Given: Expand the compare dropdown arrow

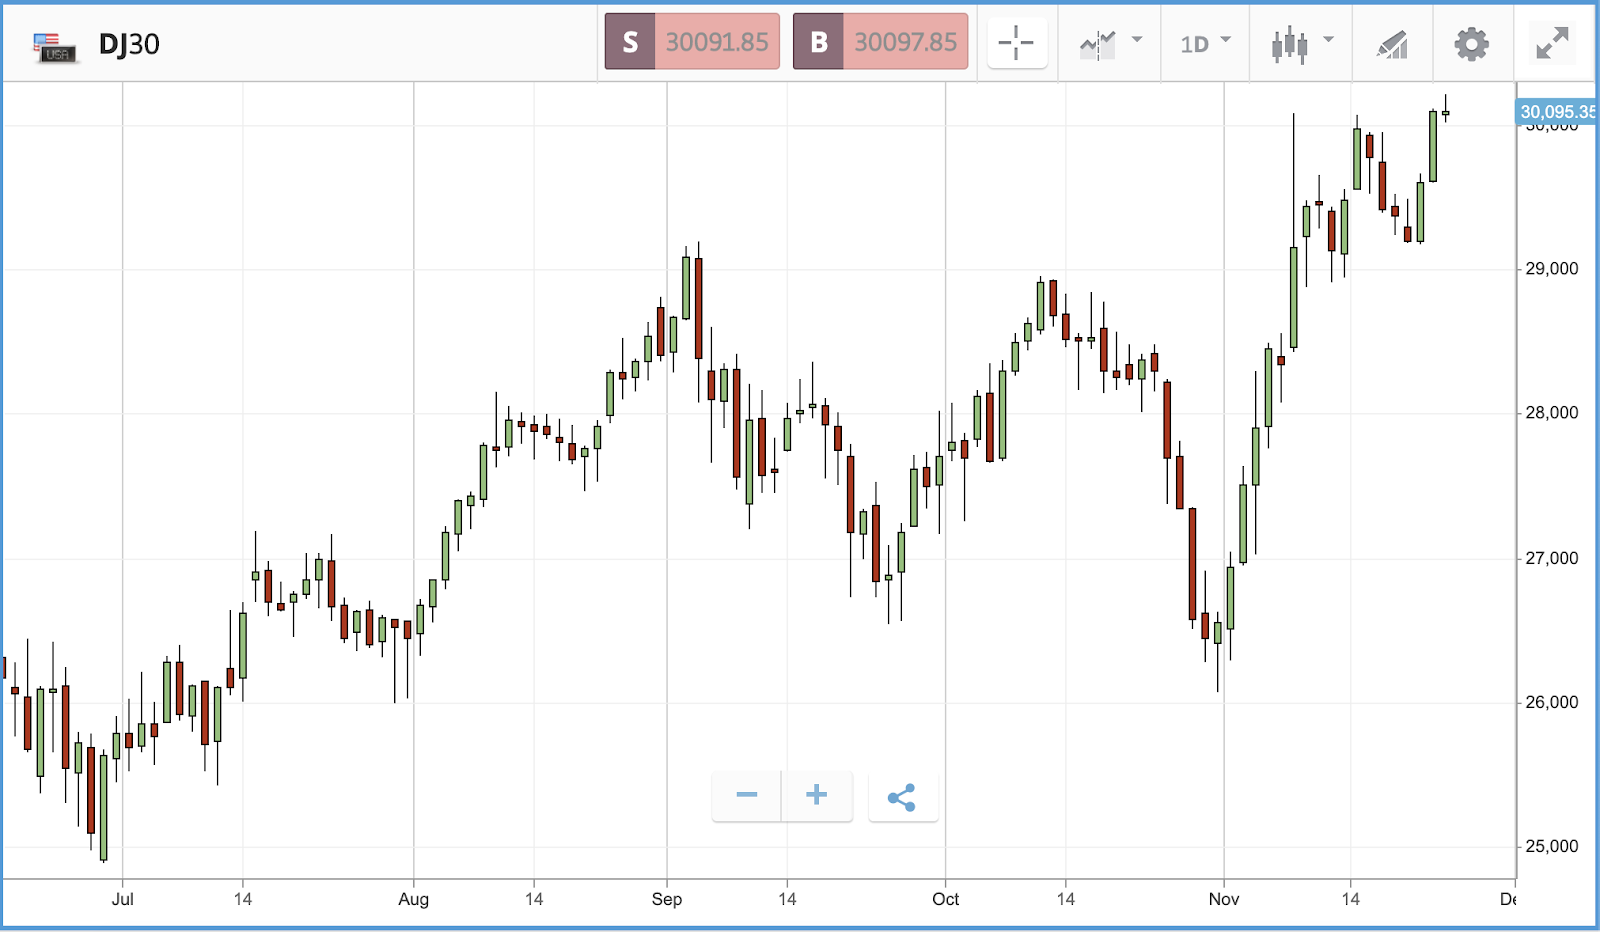Looking at the screenshot, I should pyautogui.click(x=1136, y=40).
